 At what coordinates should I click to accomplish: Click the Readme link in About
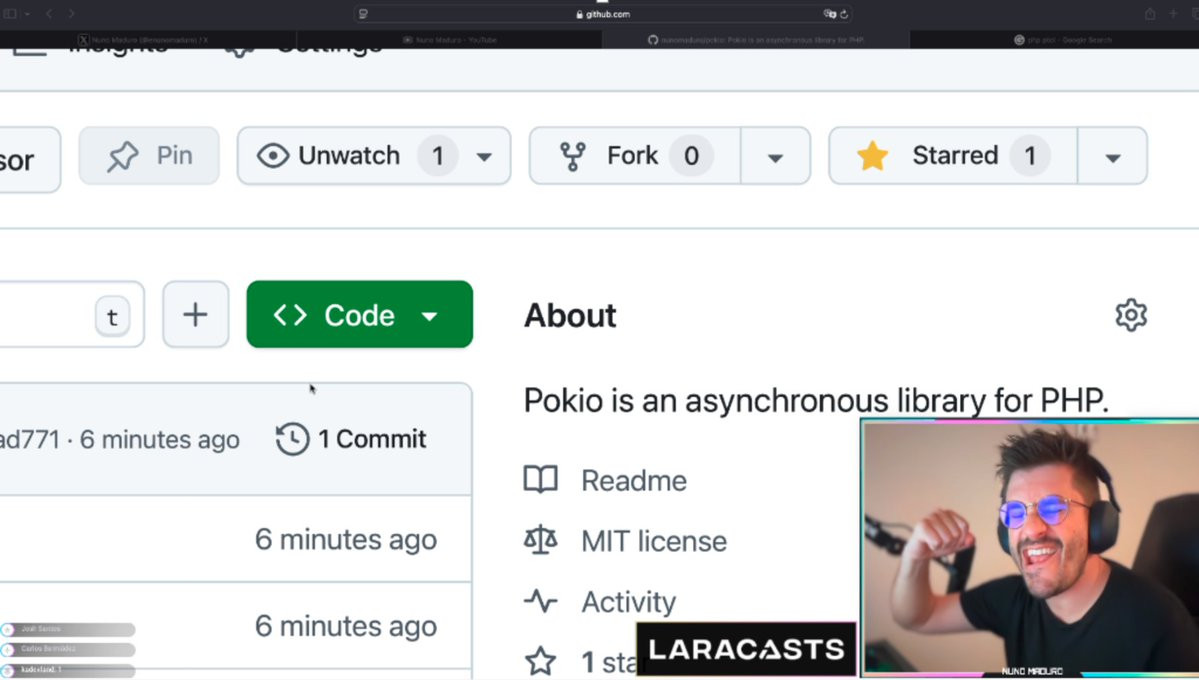tap(634, 480)
